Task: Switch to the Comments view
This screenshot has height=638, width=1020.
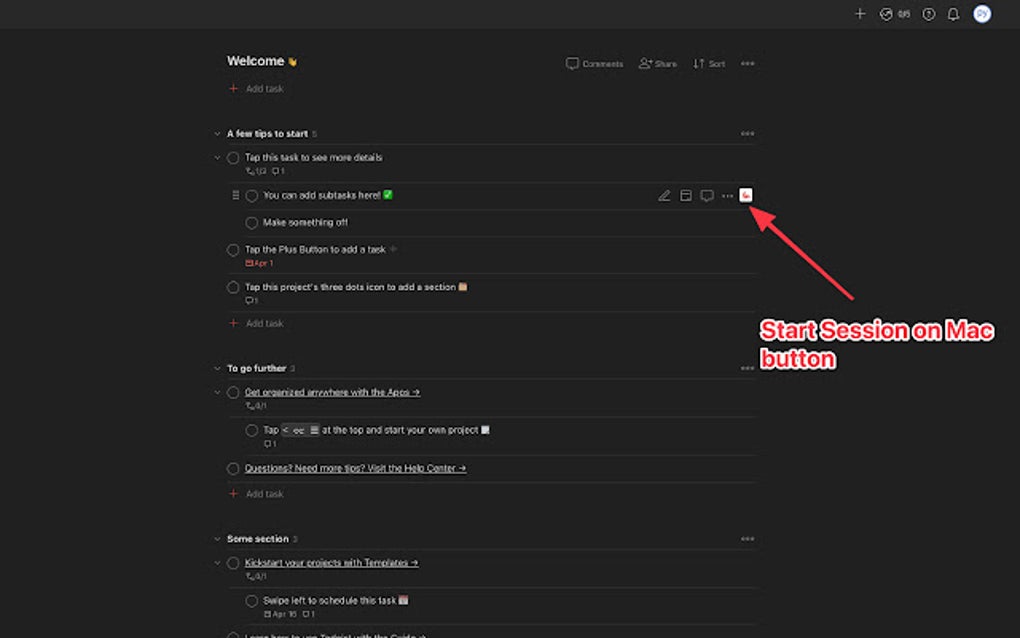Action: (594, 63)
